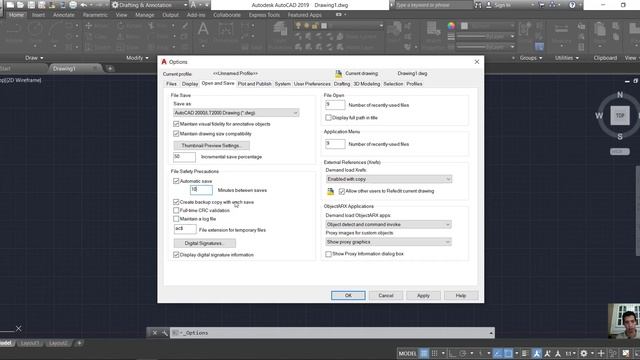Screen dimensions: 640x360
Task: Expand the Draw ribbon panel
Action: click(x=34, y=58)
